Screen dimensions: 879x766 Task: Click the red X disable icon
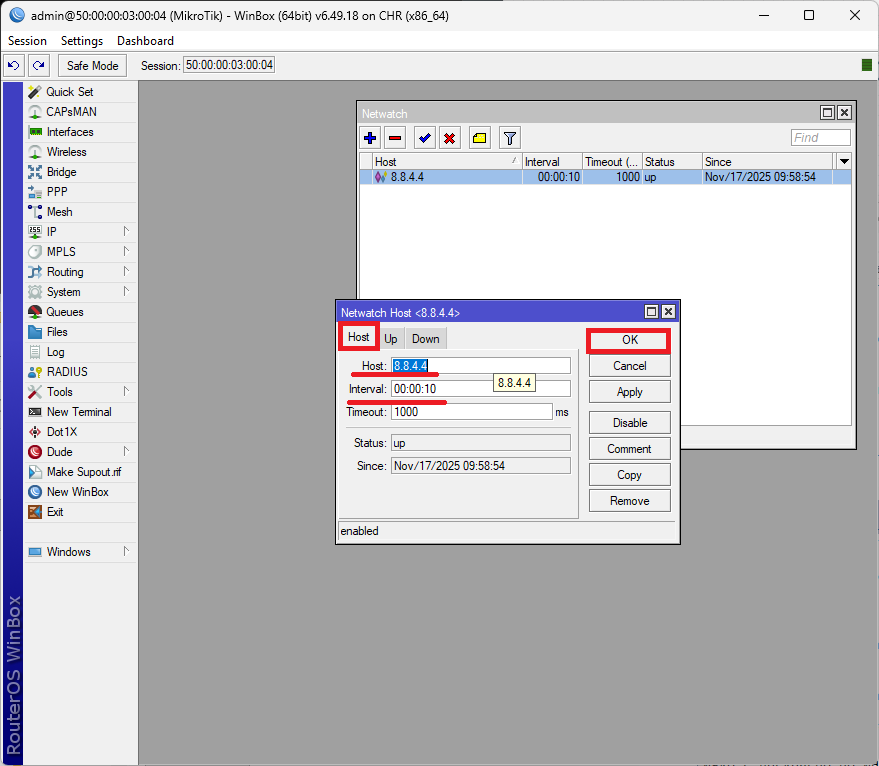point(450,138)
